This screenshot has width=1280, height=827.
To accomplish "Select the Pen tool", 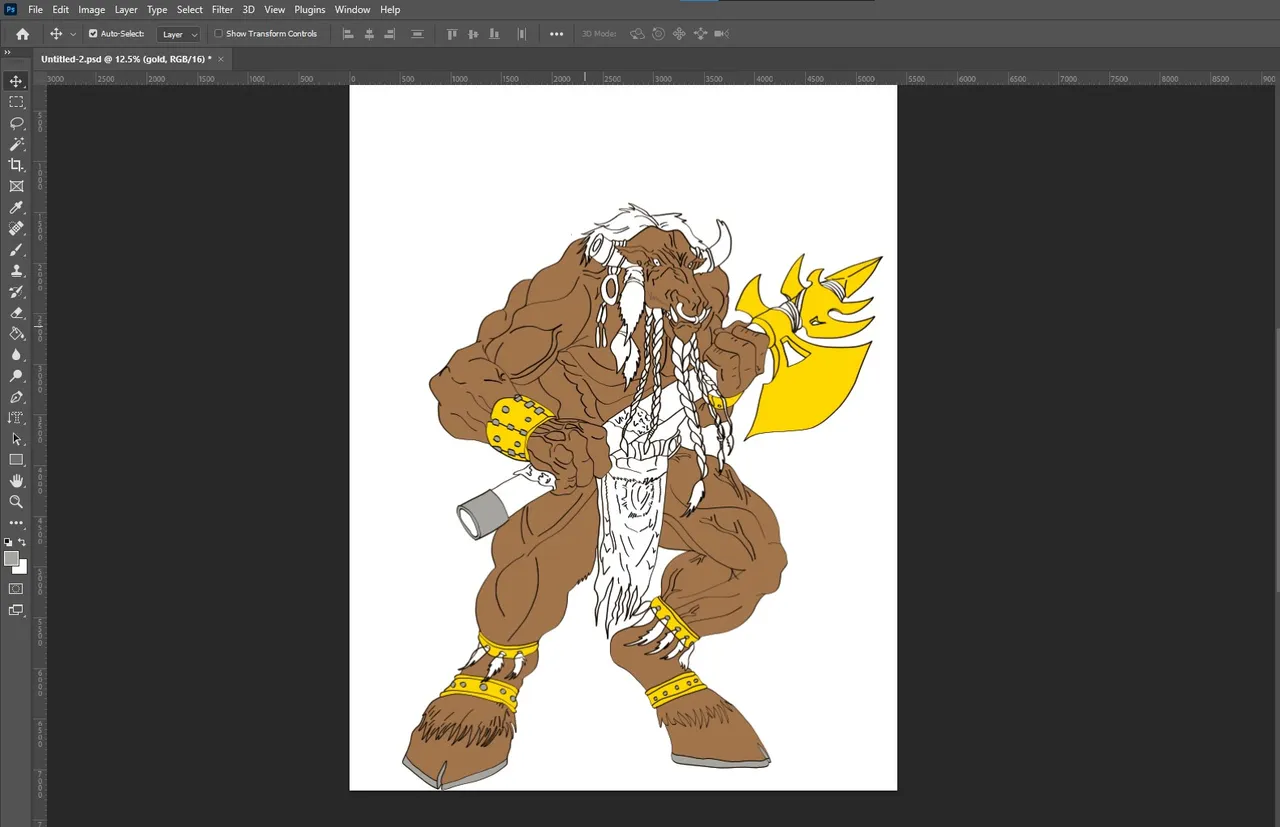I will [16, 397].
